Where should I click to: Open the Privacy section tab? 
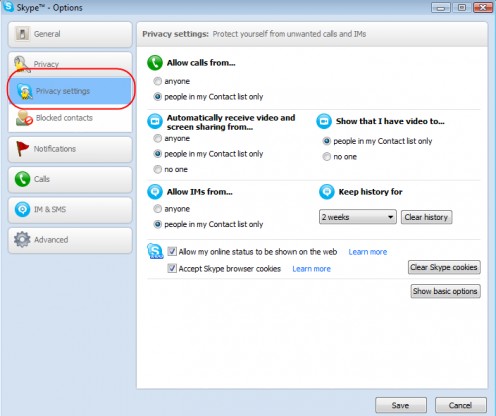(70, 64)
